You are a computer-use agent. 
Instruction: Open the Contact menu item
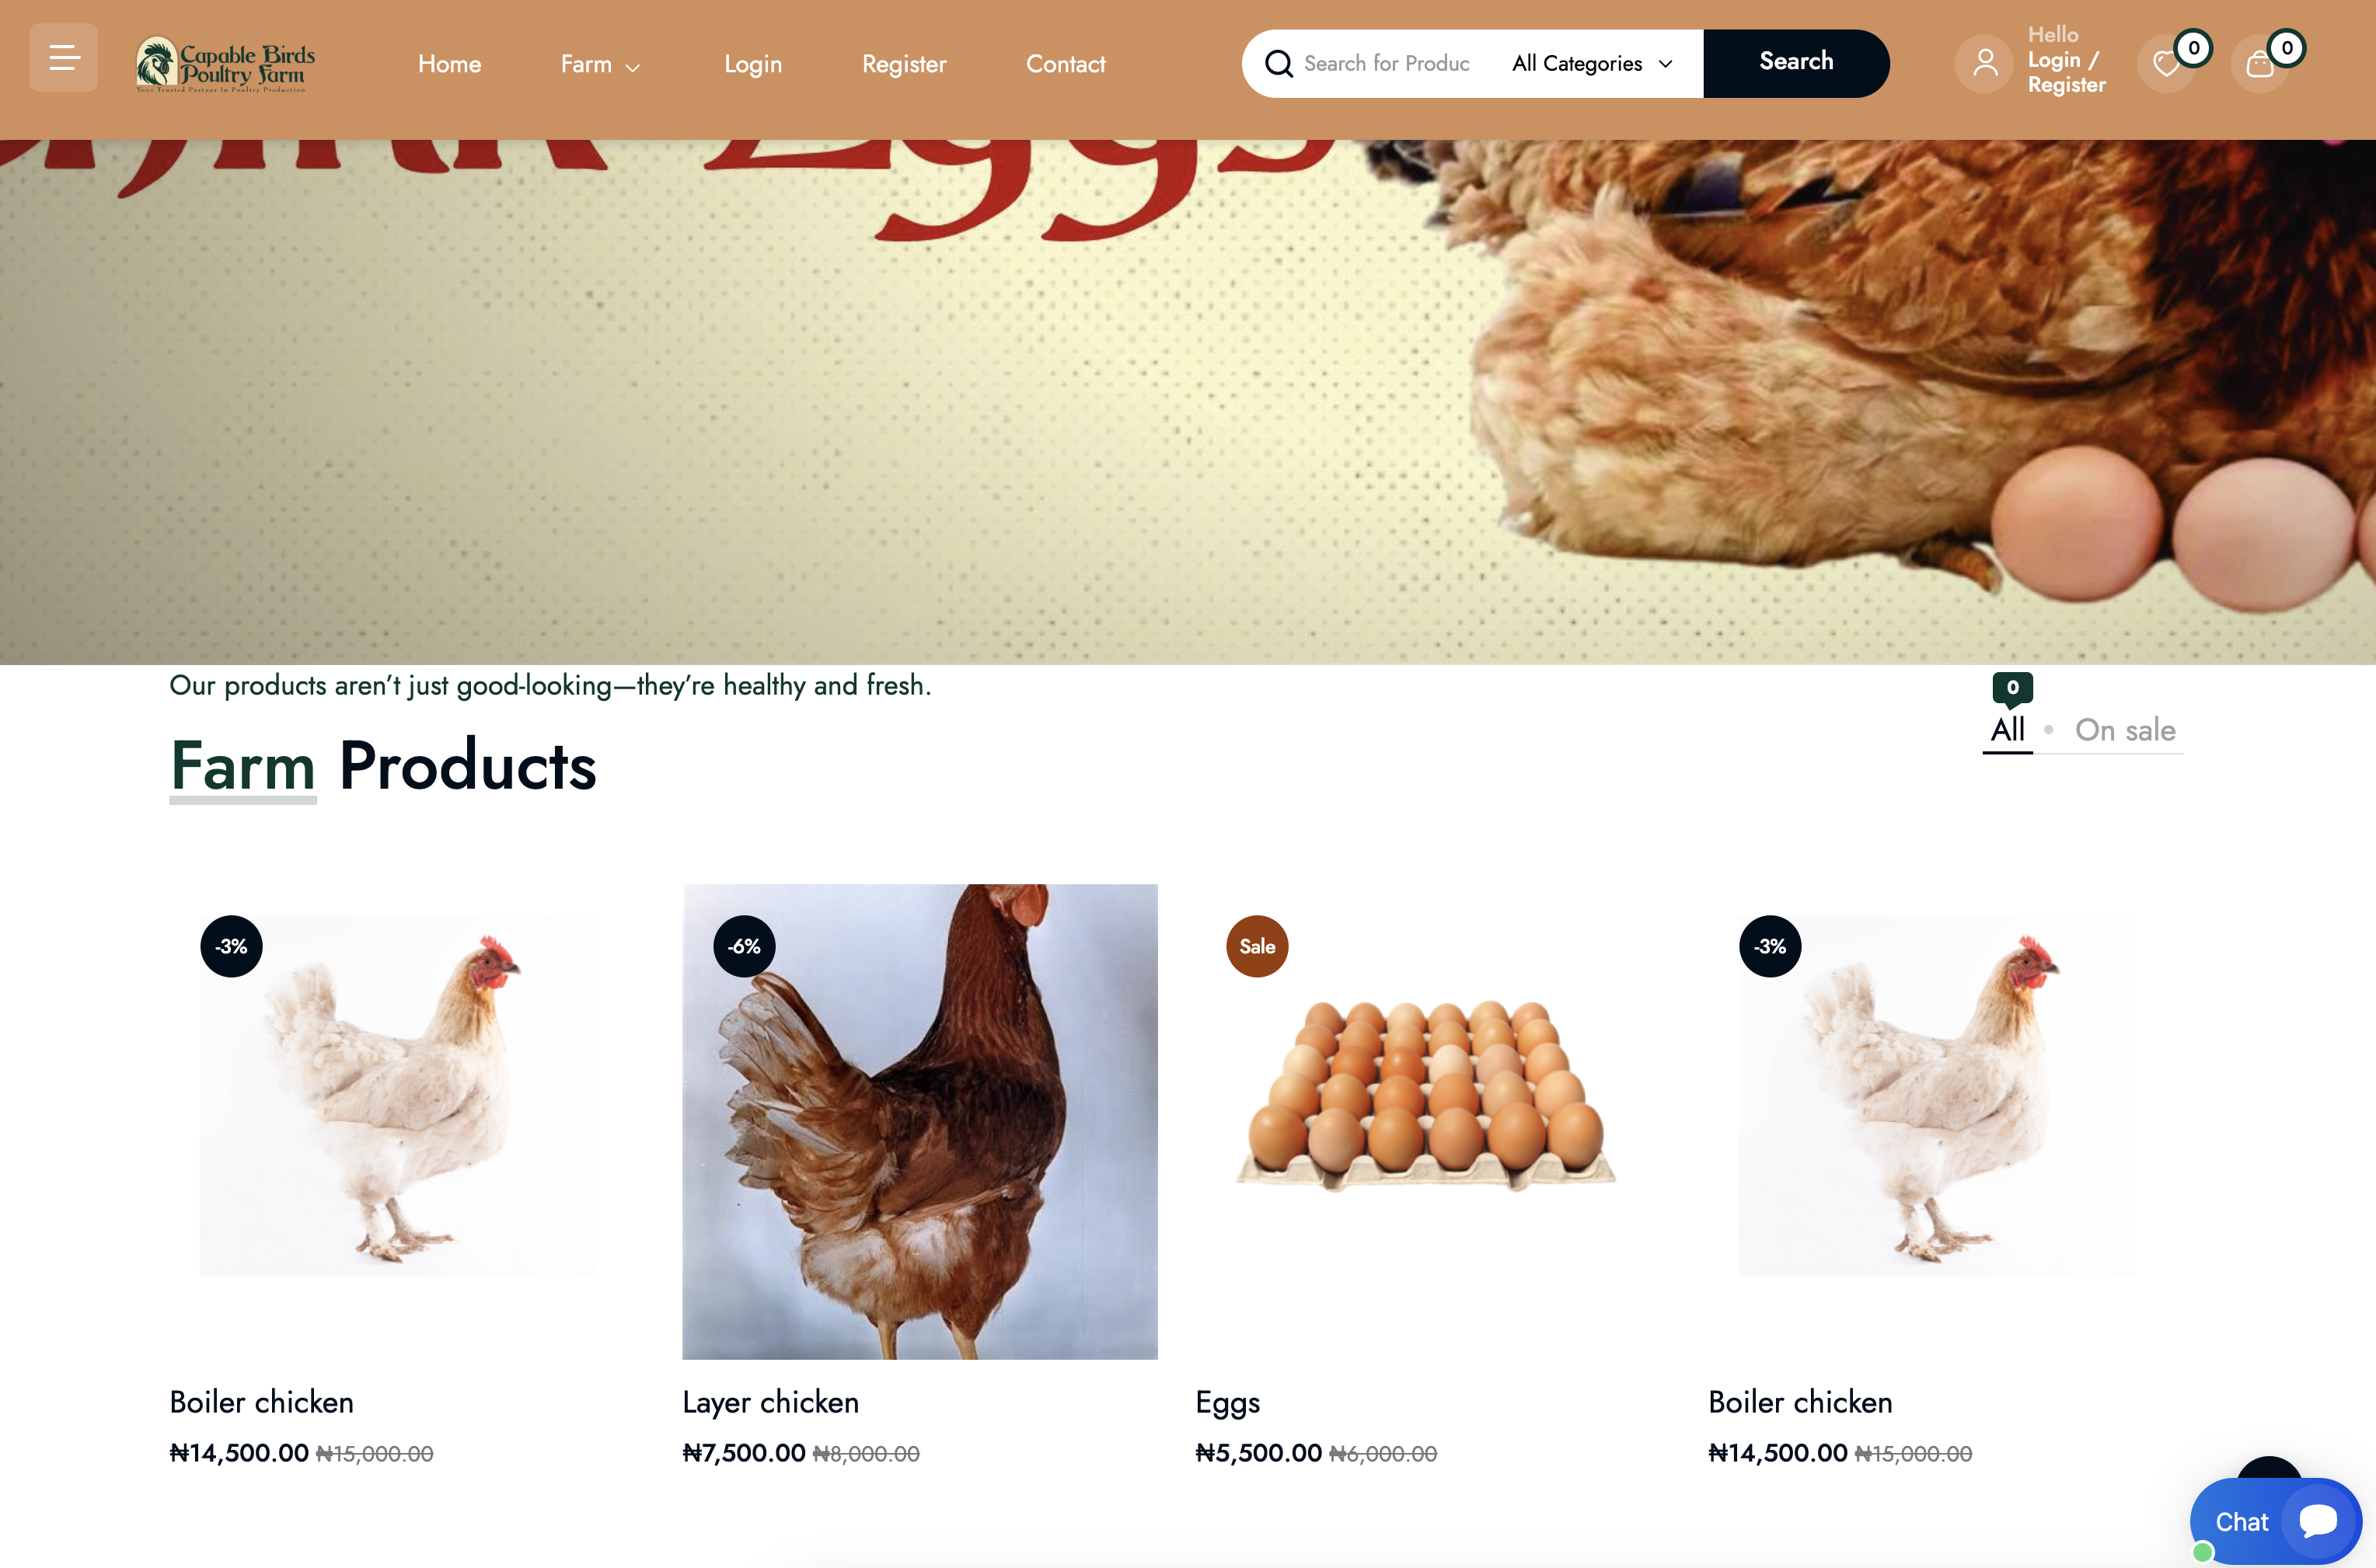1065,64
